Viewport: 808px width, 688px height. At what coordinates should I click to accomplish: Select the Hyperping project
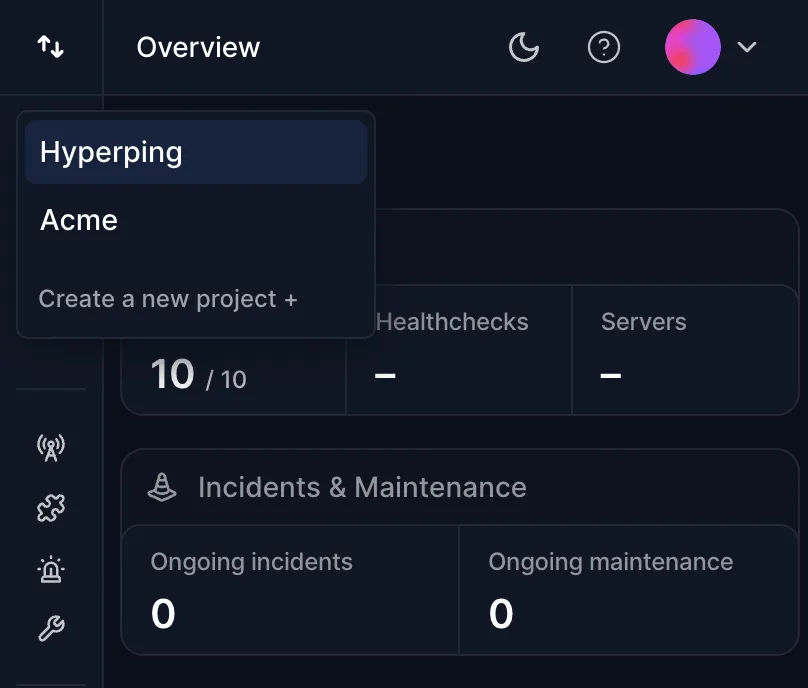pyautogui.click(x=196, y=152)
